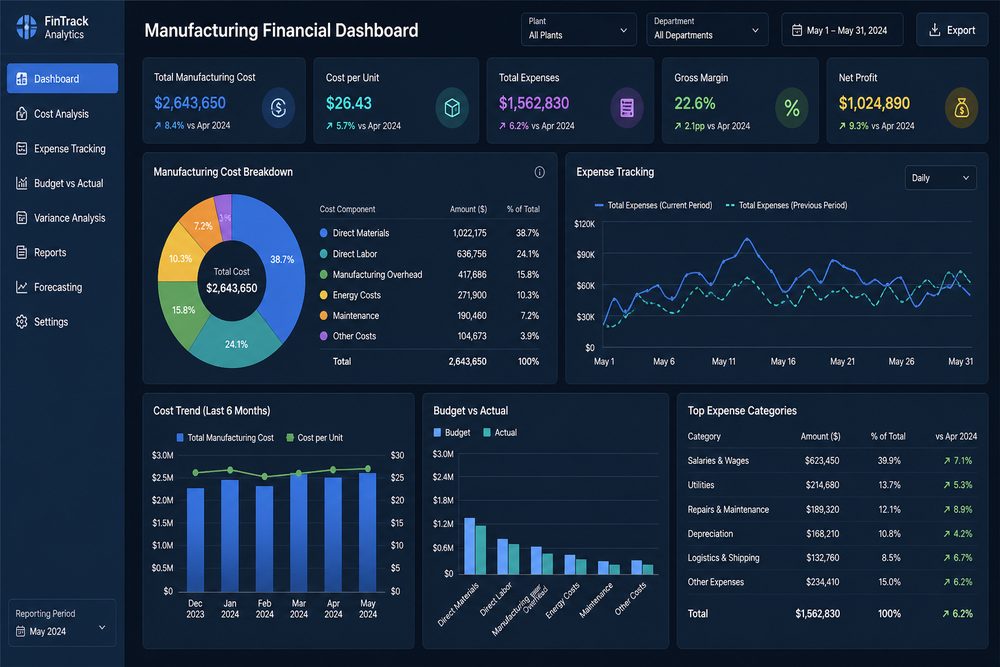Click the cube icon on Cost per Unit
This screenshot has height=667, width=1000.
click(452, 108)
